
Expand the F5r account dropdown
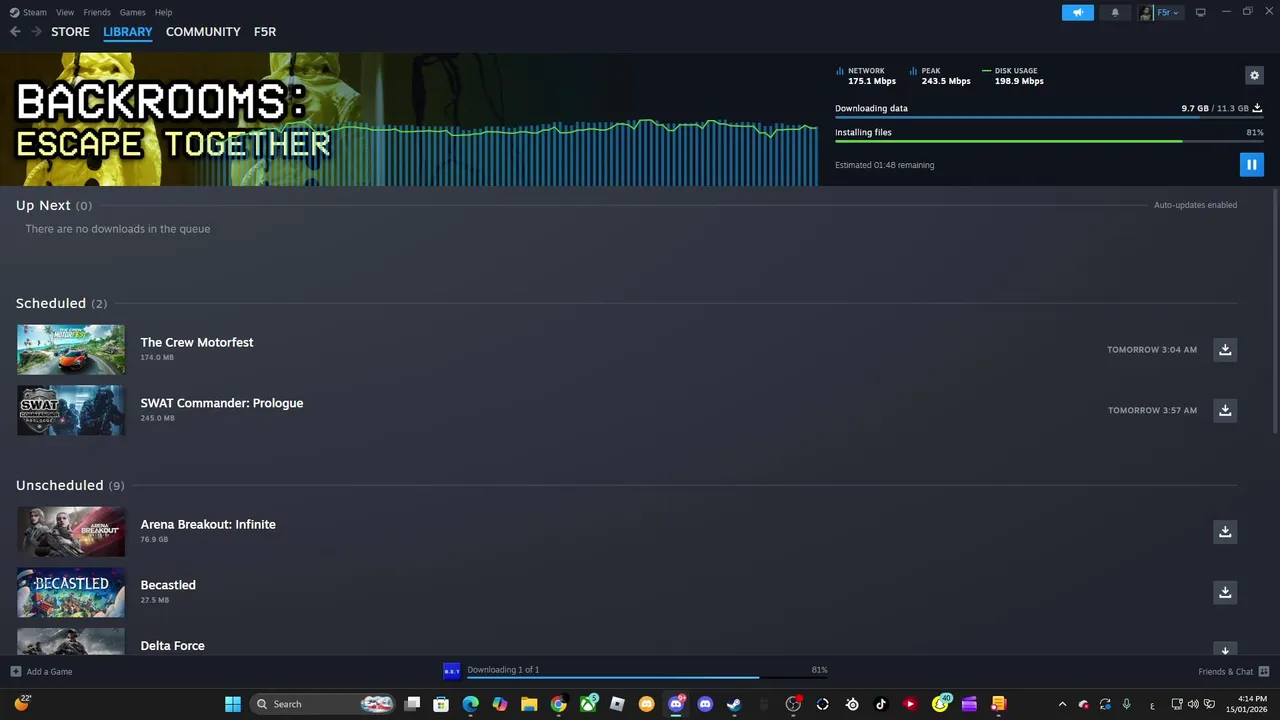point(1160,12)
